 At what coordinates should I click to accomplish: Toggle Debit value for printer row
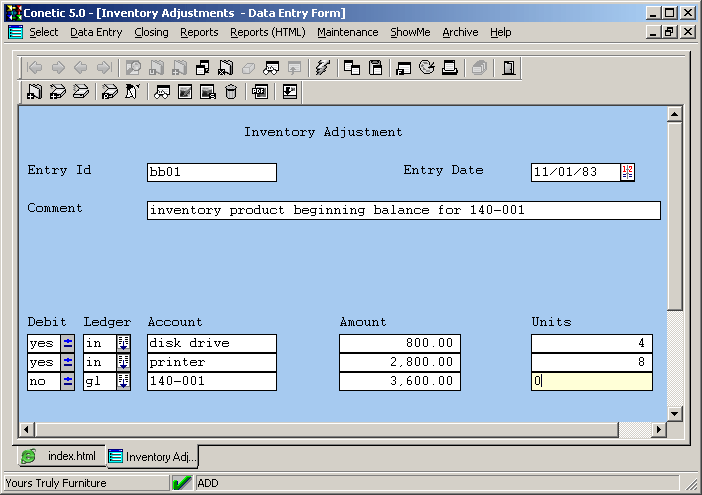click(x=68, y=362)
